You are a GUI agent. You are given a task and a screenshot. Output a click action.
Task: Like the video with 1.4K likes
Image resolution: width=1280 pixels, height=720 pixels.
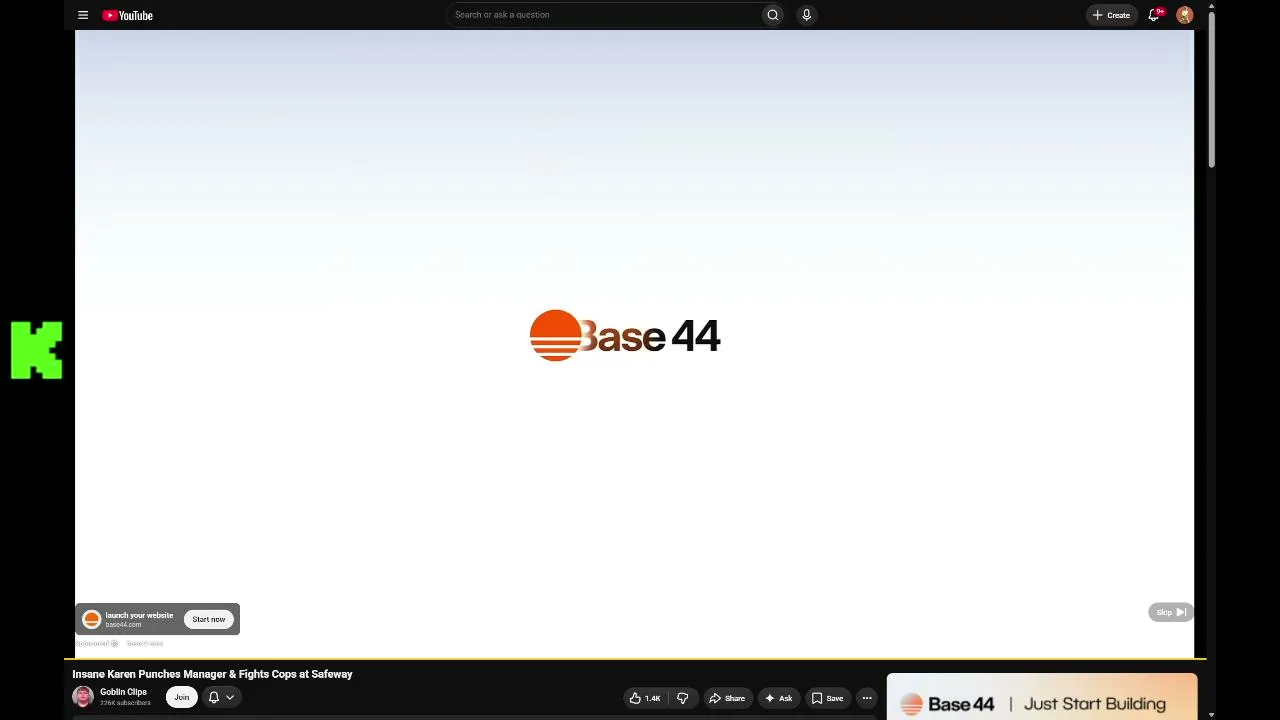click(645, 698)
